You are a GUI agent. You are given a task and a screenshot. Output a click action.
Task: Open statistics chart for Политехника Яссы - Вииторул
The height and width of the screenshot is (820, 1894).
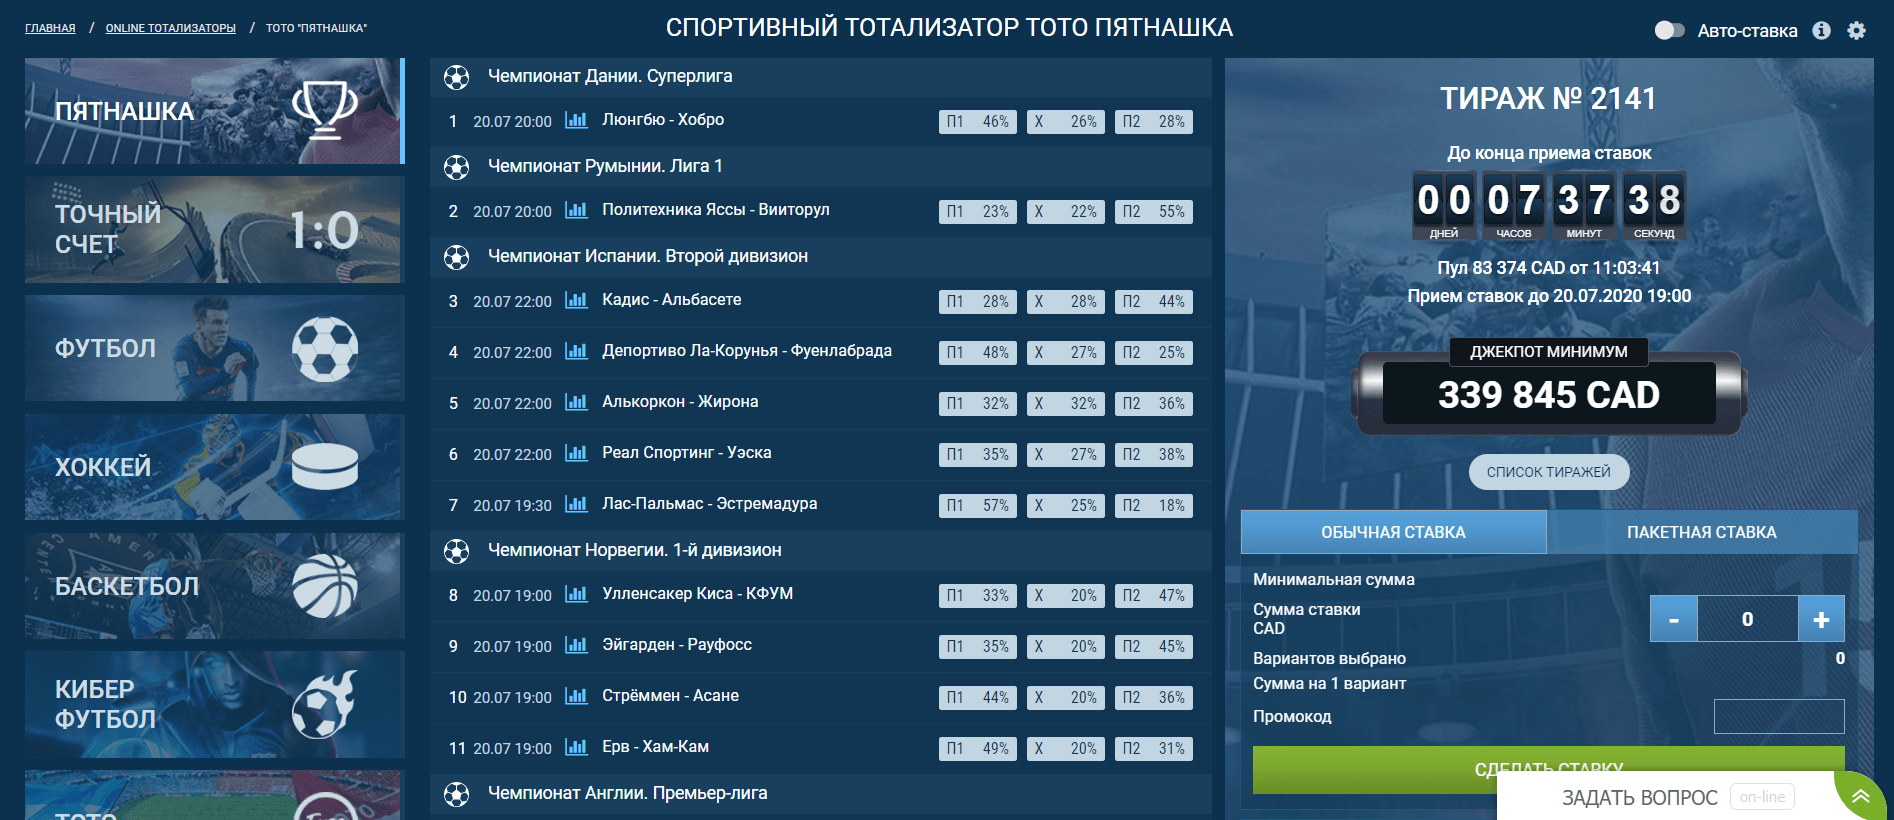coord(576,210)
